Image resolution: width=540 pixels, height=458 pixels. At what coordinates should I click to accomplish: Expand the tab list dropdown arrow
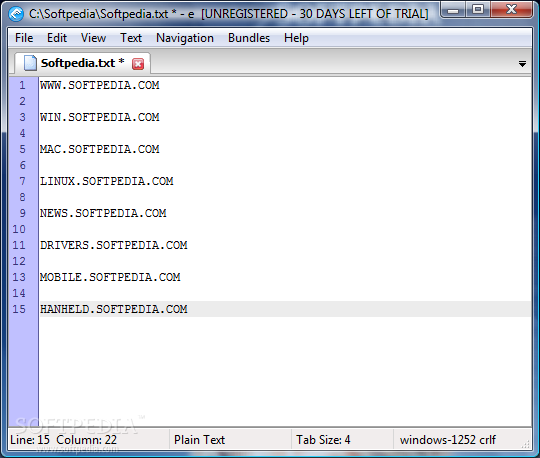pyautogui.click(x=522, y=64)
